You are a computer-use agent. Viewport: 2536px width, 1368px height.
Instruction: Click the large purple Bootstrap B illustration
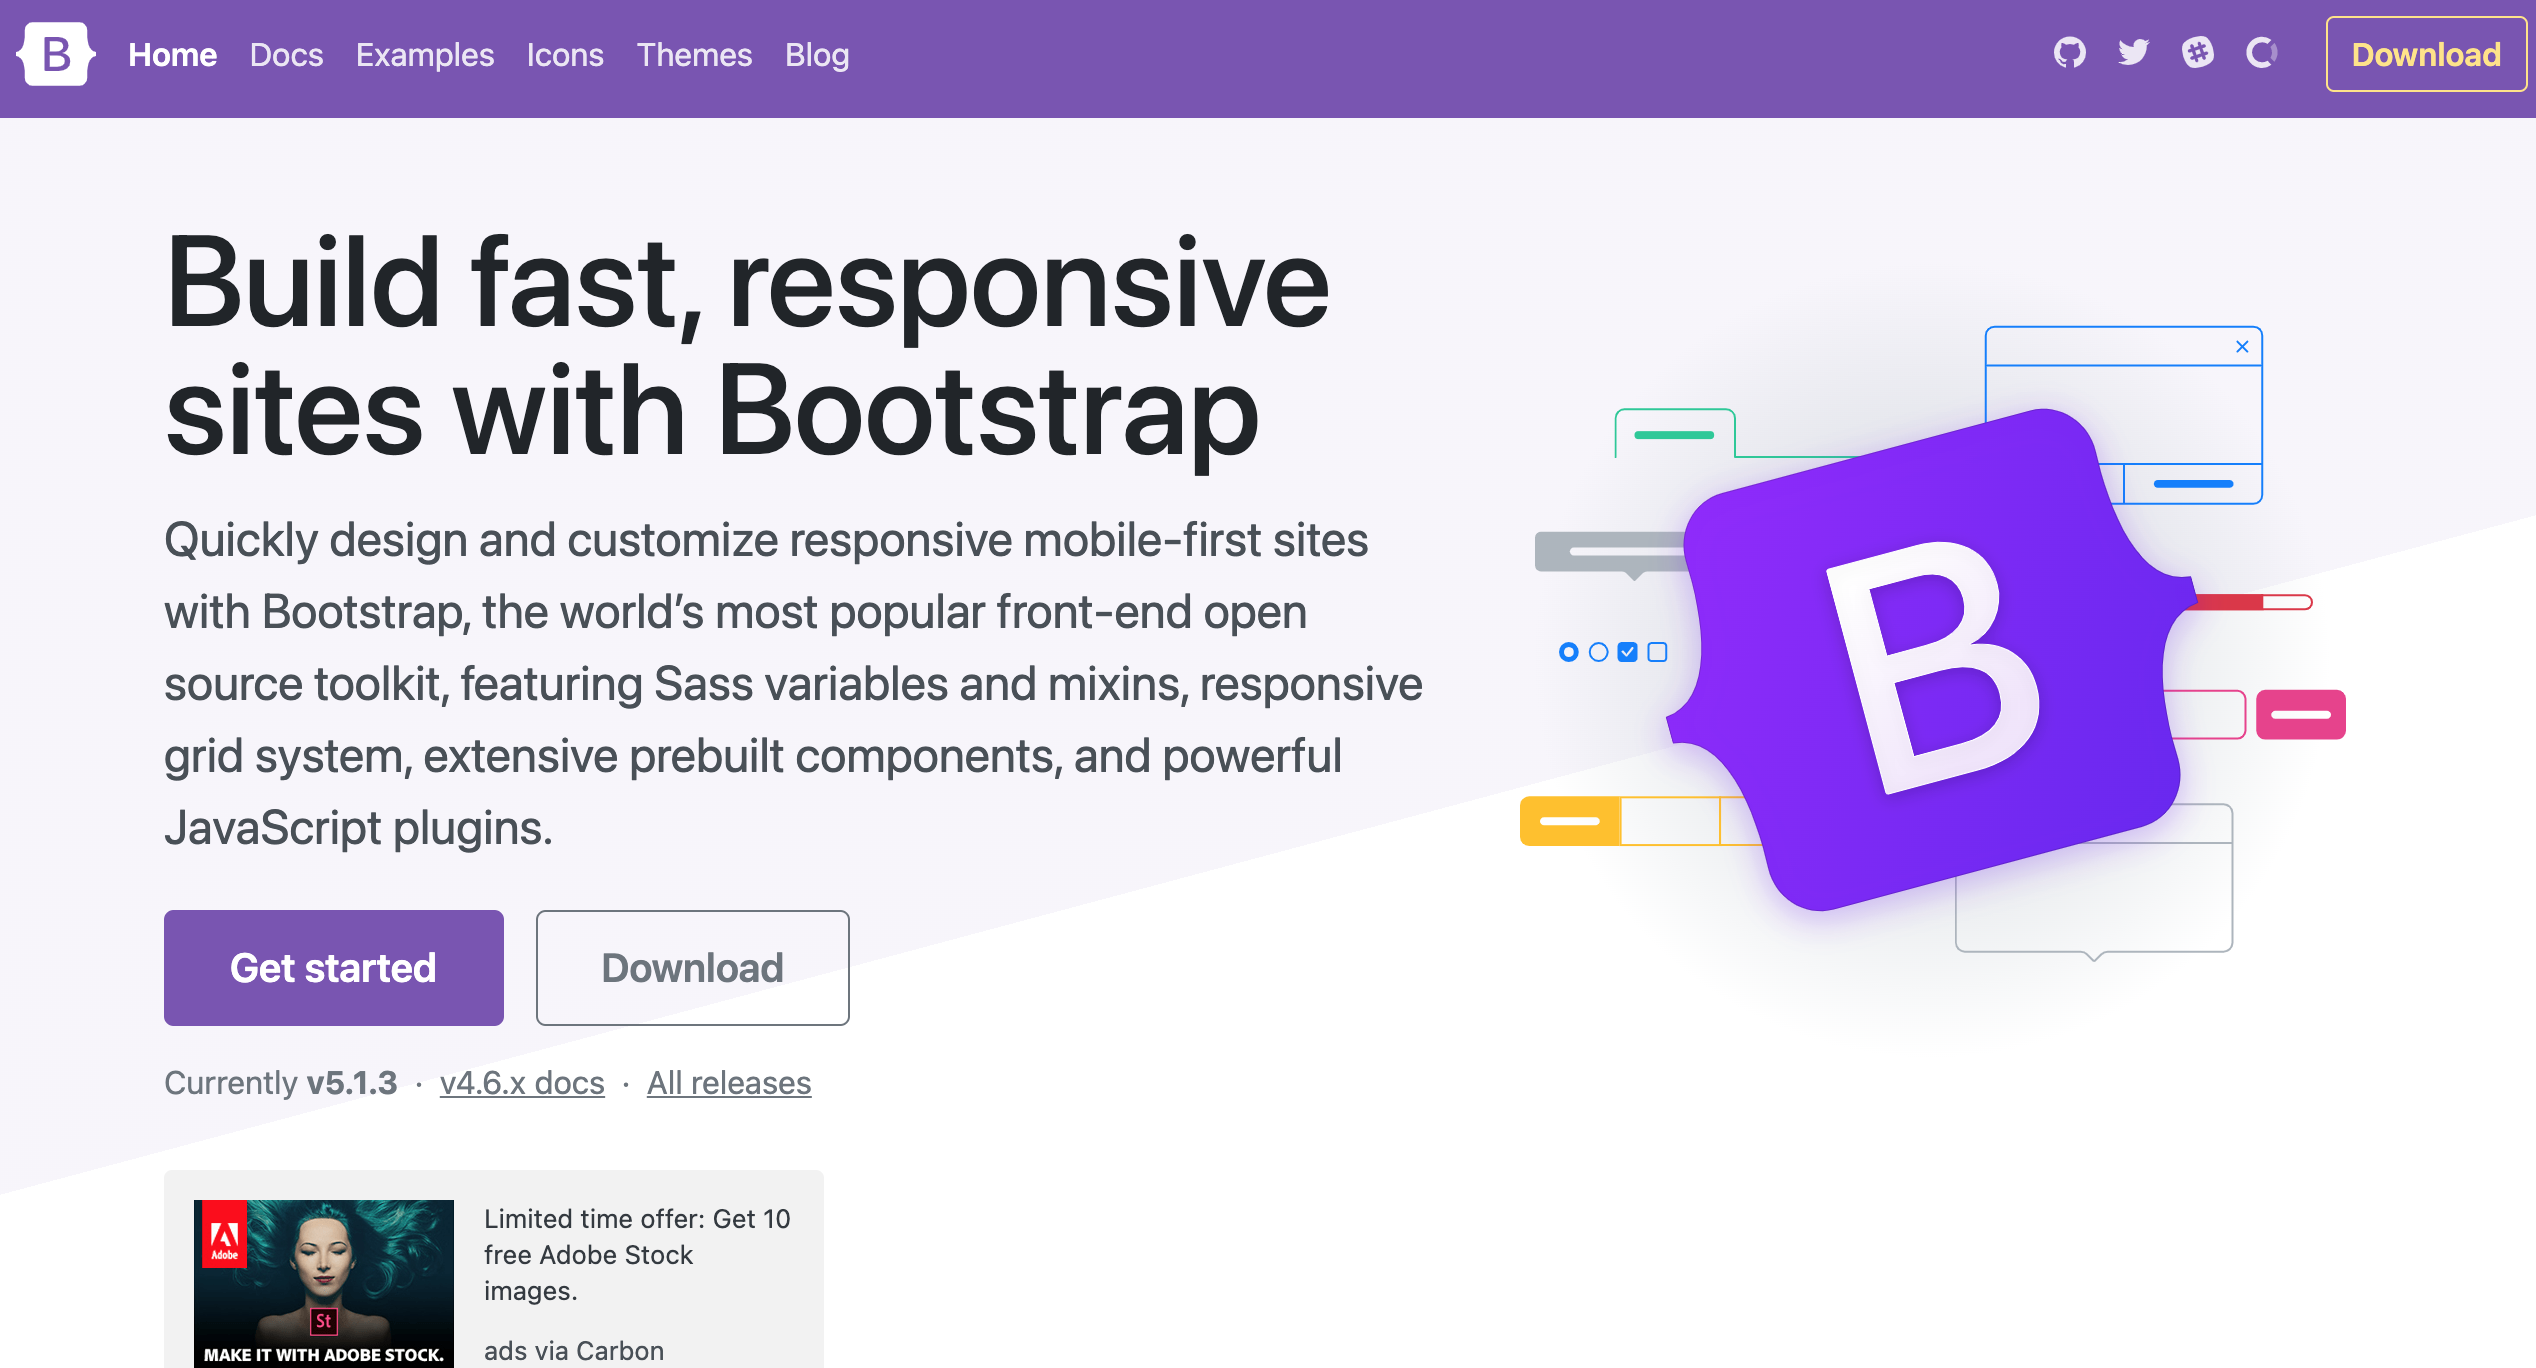click(x=1930, y=660)
